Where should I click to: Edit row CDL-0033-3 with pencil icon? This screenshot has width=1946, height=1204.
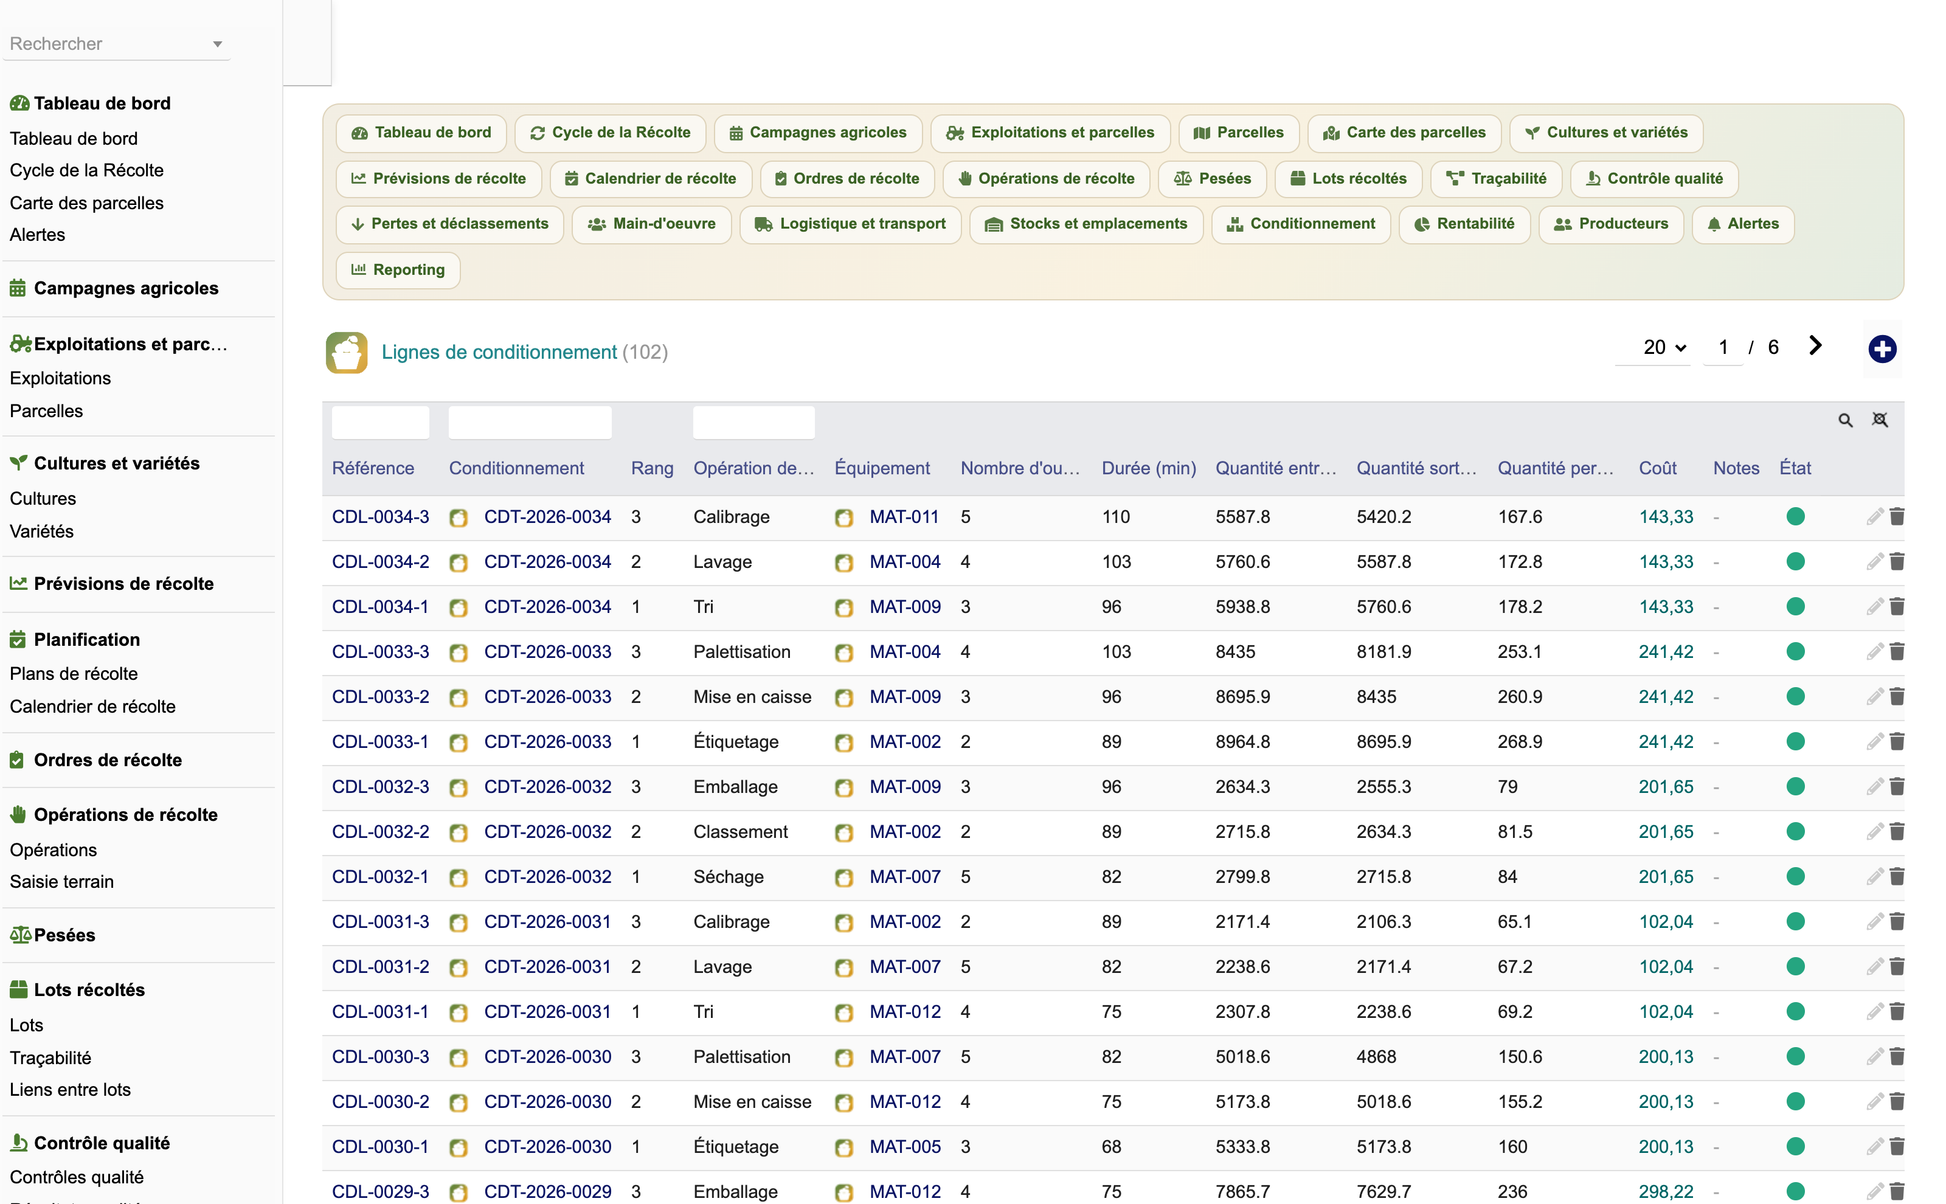[1874, 652]
